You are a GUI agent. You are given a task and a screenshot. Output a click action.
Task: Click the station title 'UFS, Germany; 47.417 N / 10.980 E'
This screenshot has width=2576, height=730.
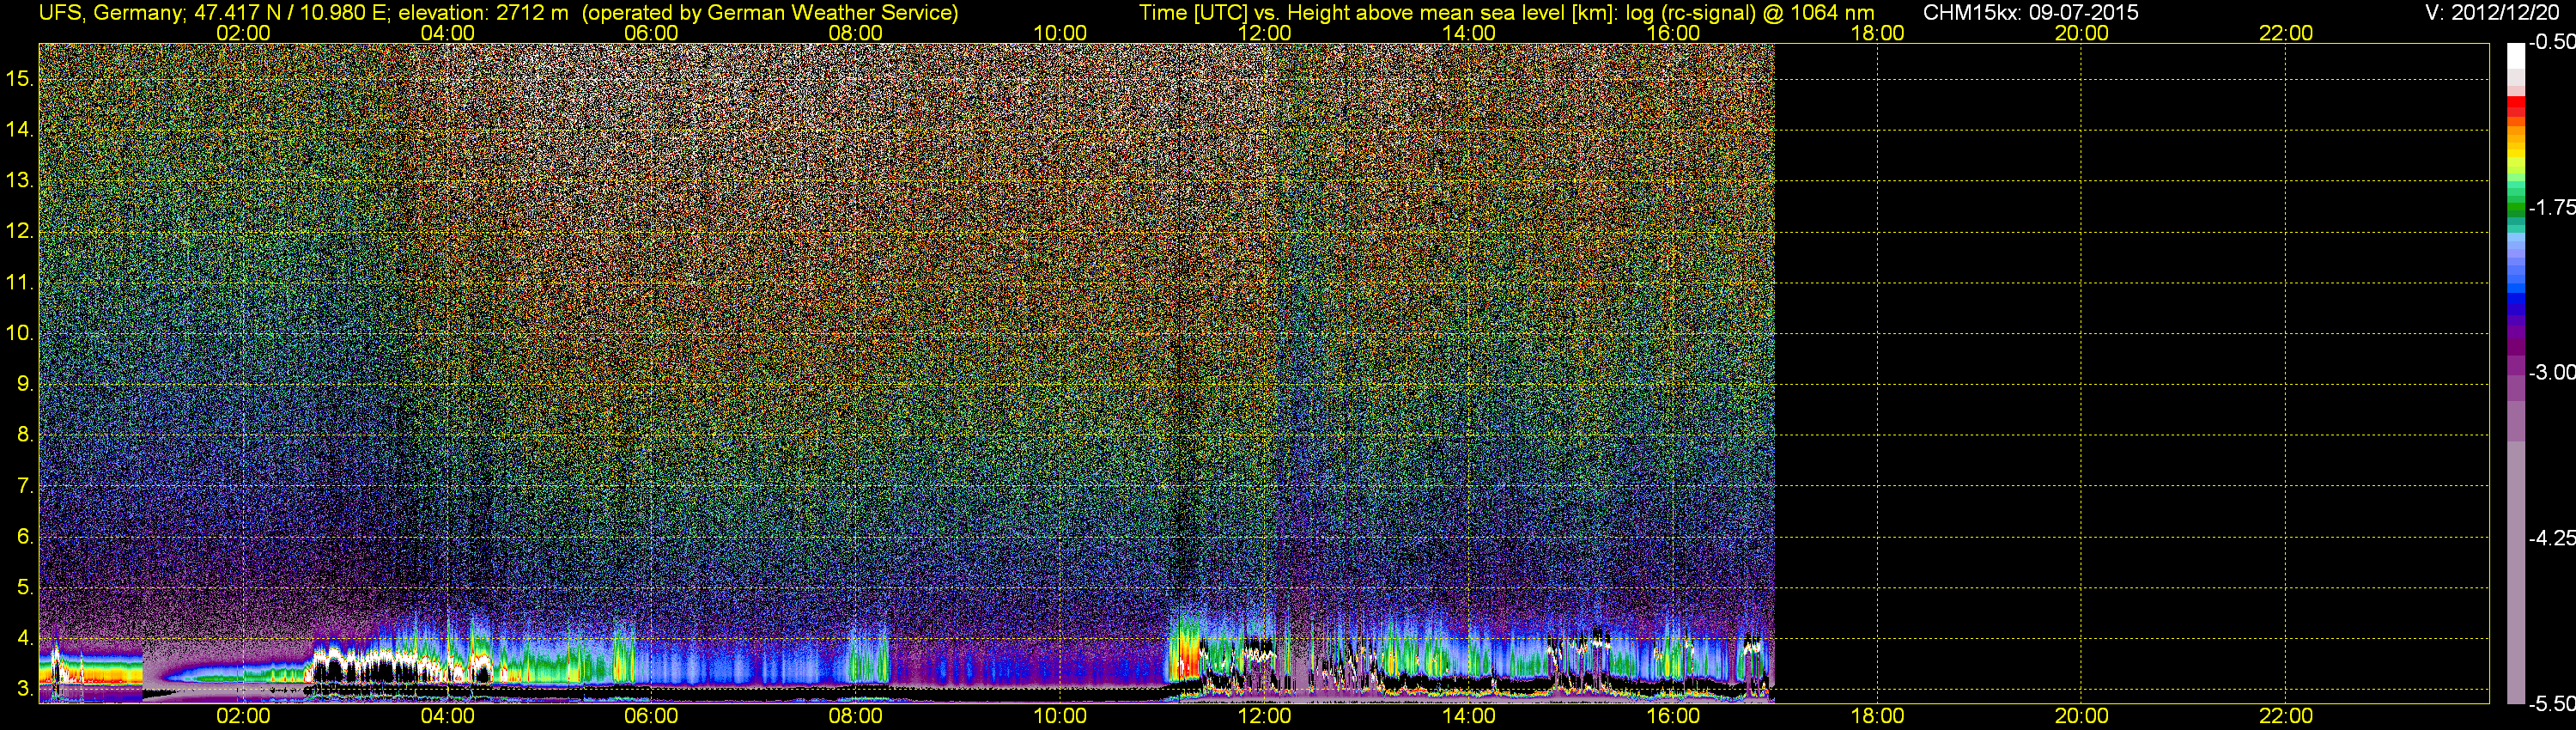pos(215,12)
